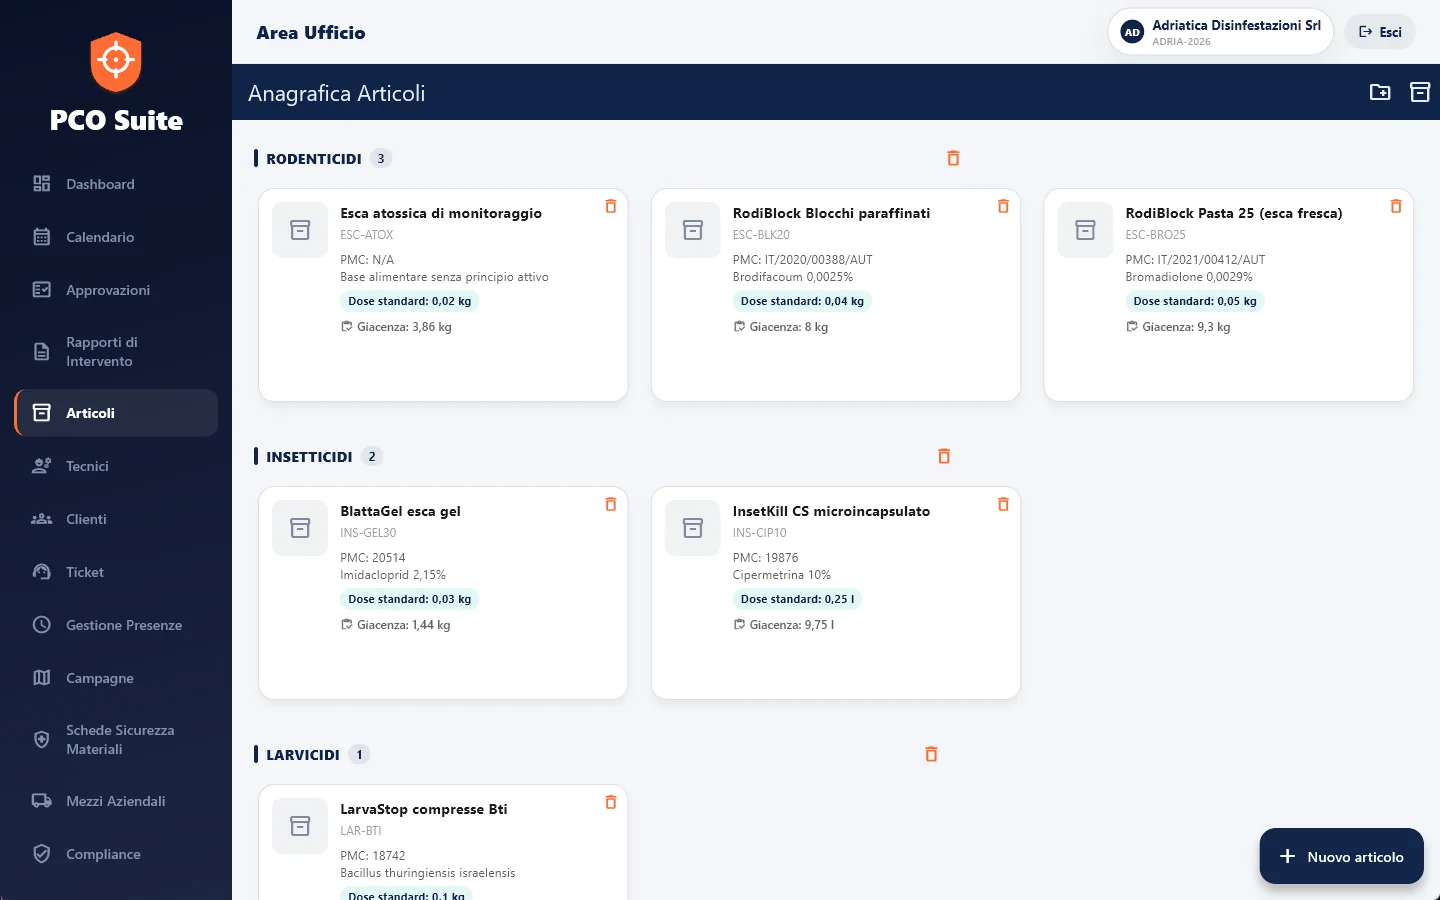Open Adriatica Disinfestazioni Srl account chip
Screen dimensions: 1440x900
point(1221,32)
